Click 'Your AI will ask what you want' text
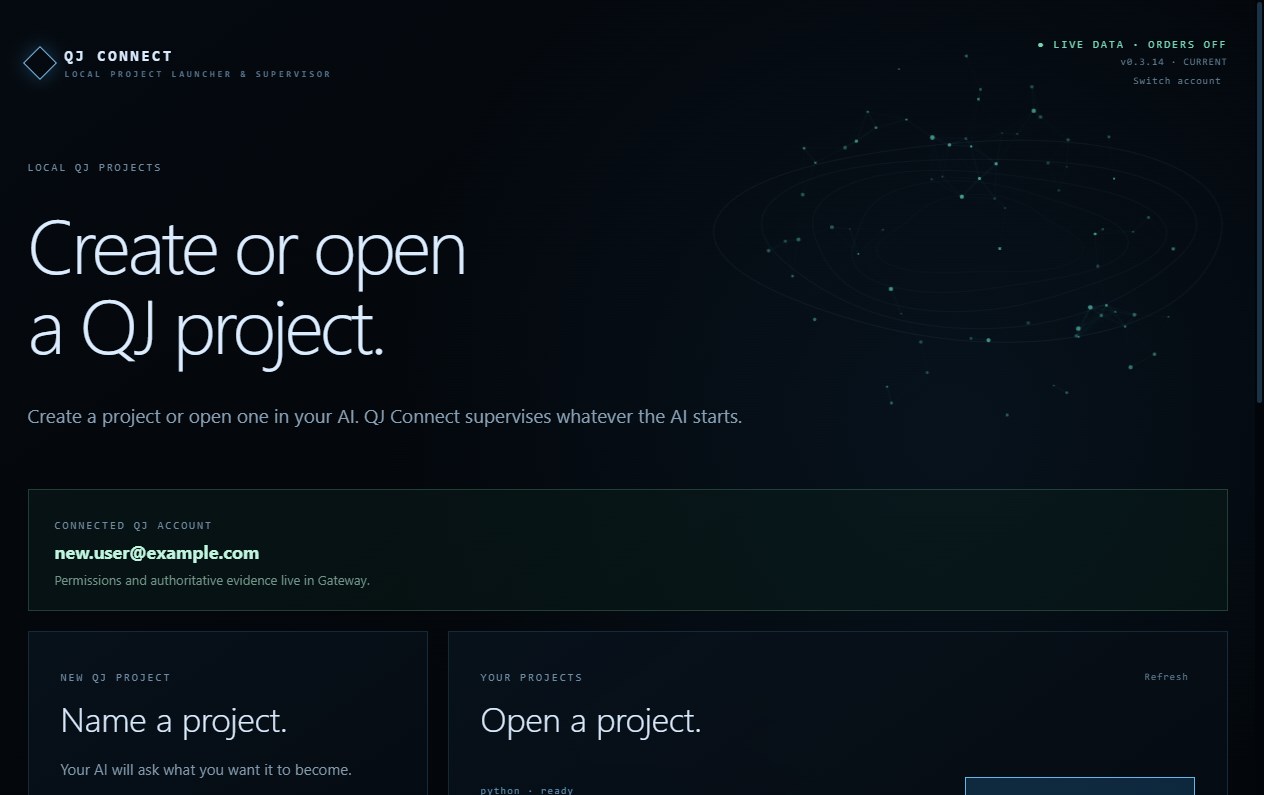 pyautogui.click(x=206, y=770)
